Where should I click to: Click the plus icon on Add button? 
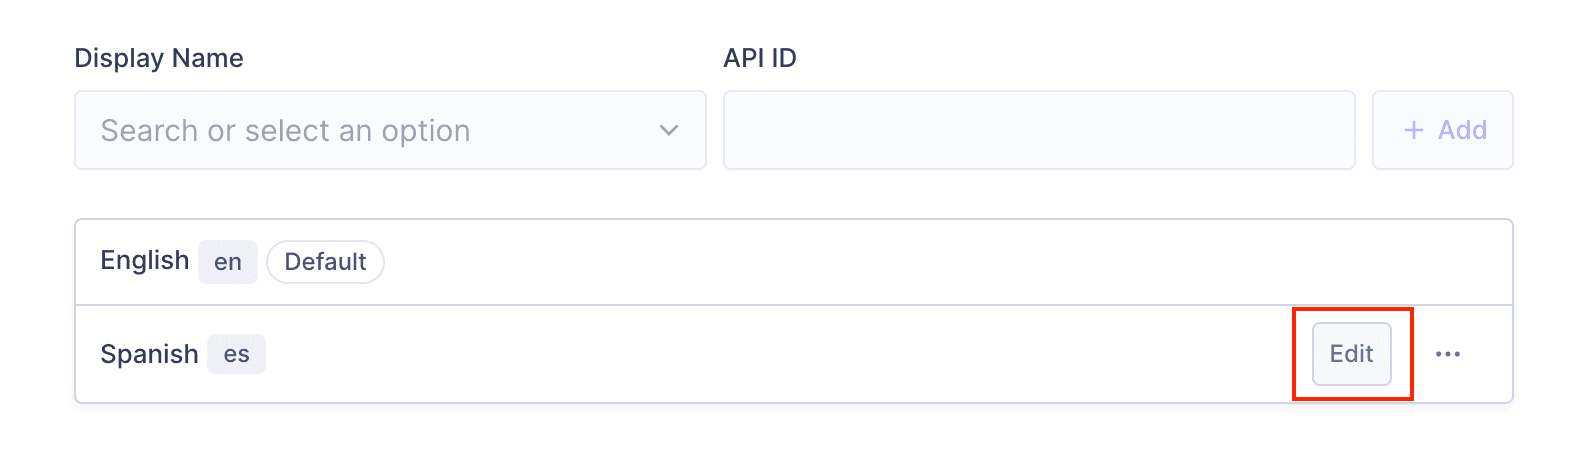click(x=1413, y=130)
